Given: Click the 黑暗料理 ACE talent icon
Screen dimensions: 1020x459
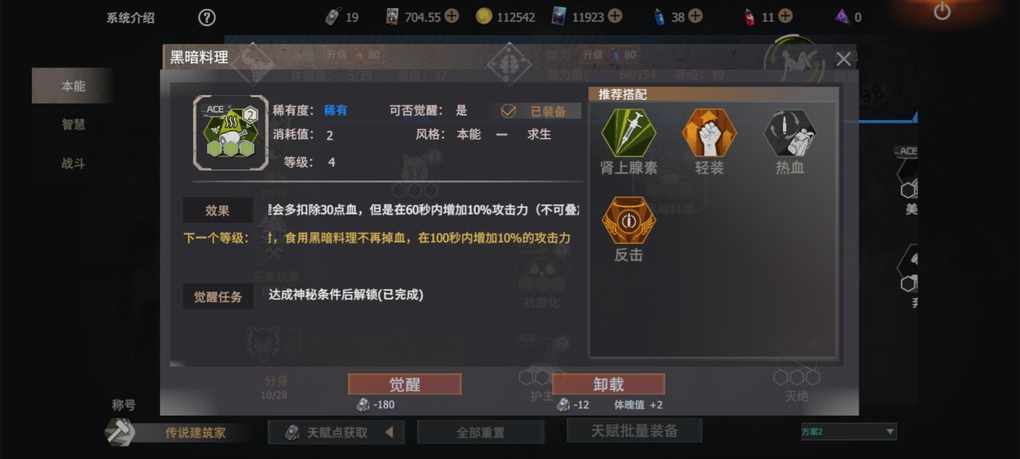Looking at the screenshot, I should pos(231,133).
